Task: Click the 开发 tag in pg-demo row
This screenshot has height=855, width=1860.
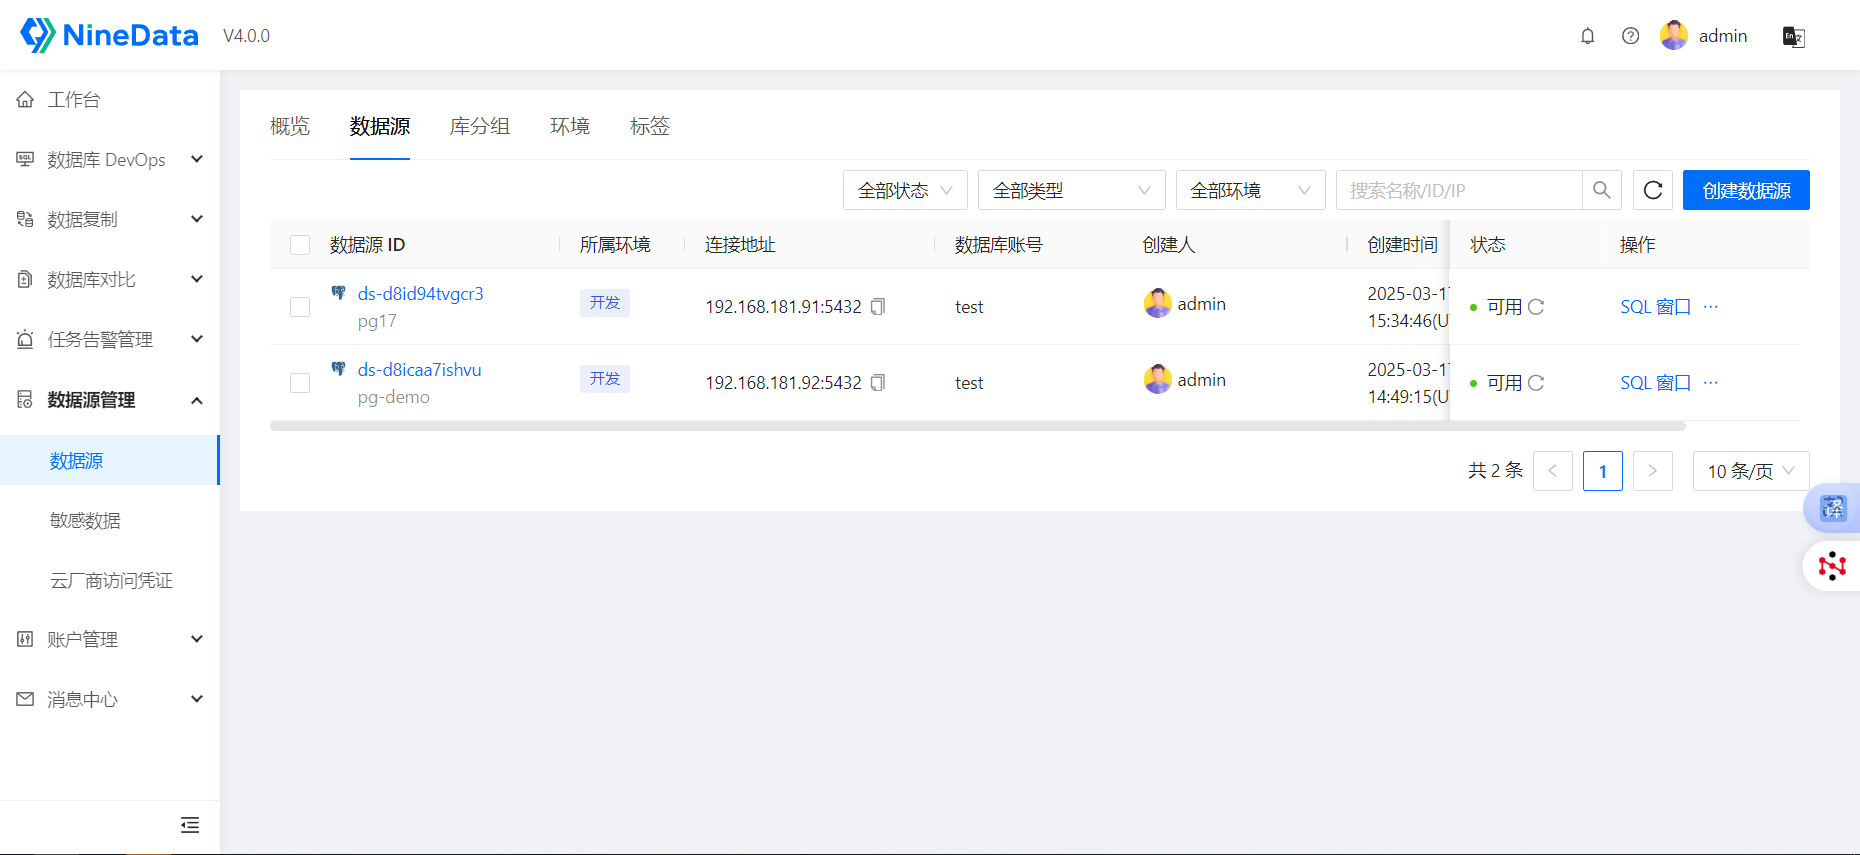Action: pos(605,378)
